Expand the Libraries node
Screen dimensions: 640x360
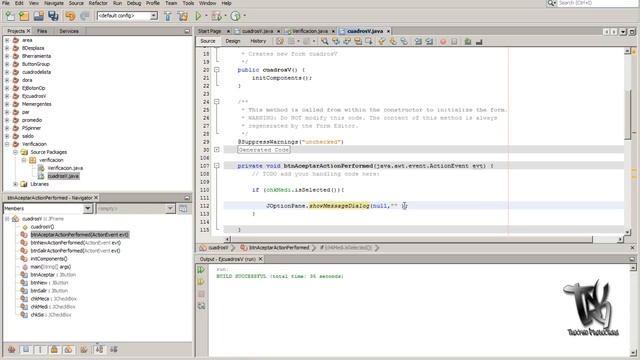tap(16, 184)
